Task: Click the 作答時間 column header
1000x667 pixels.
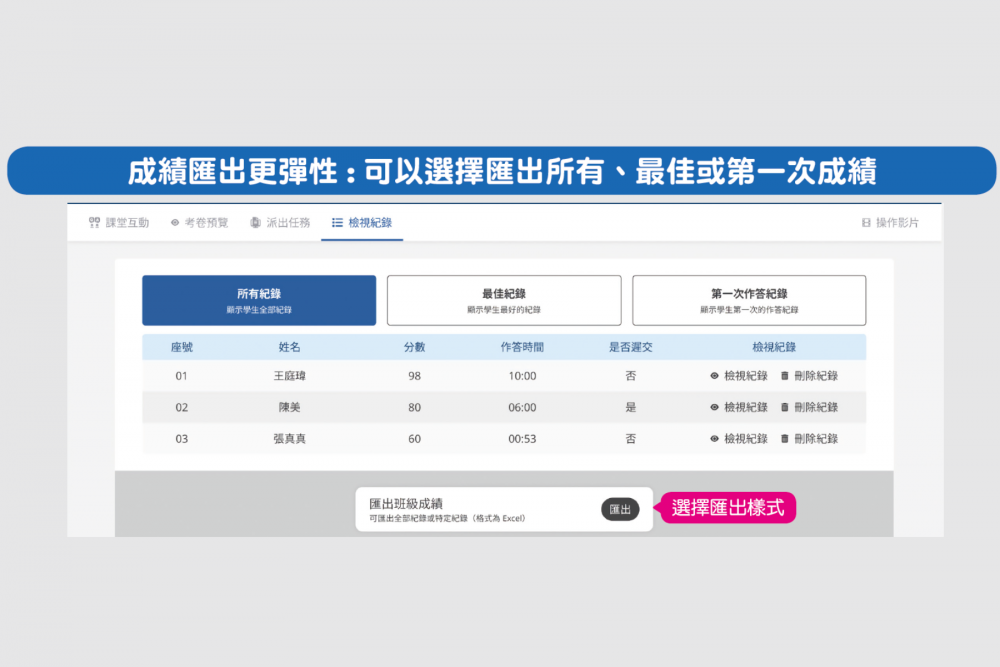Action: tap(522, 347)
